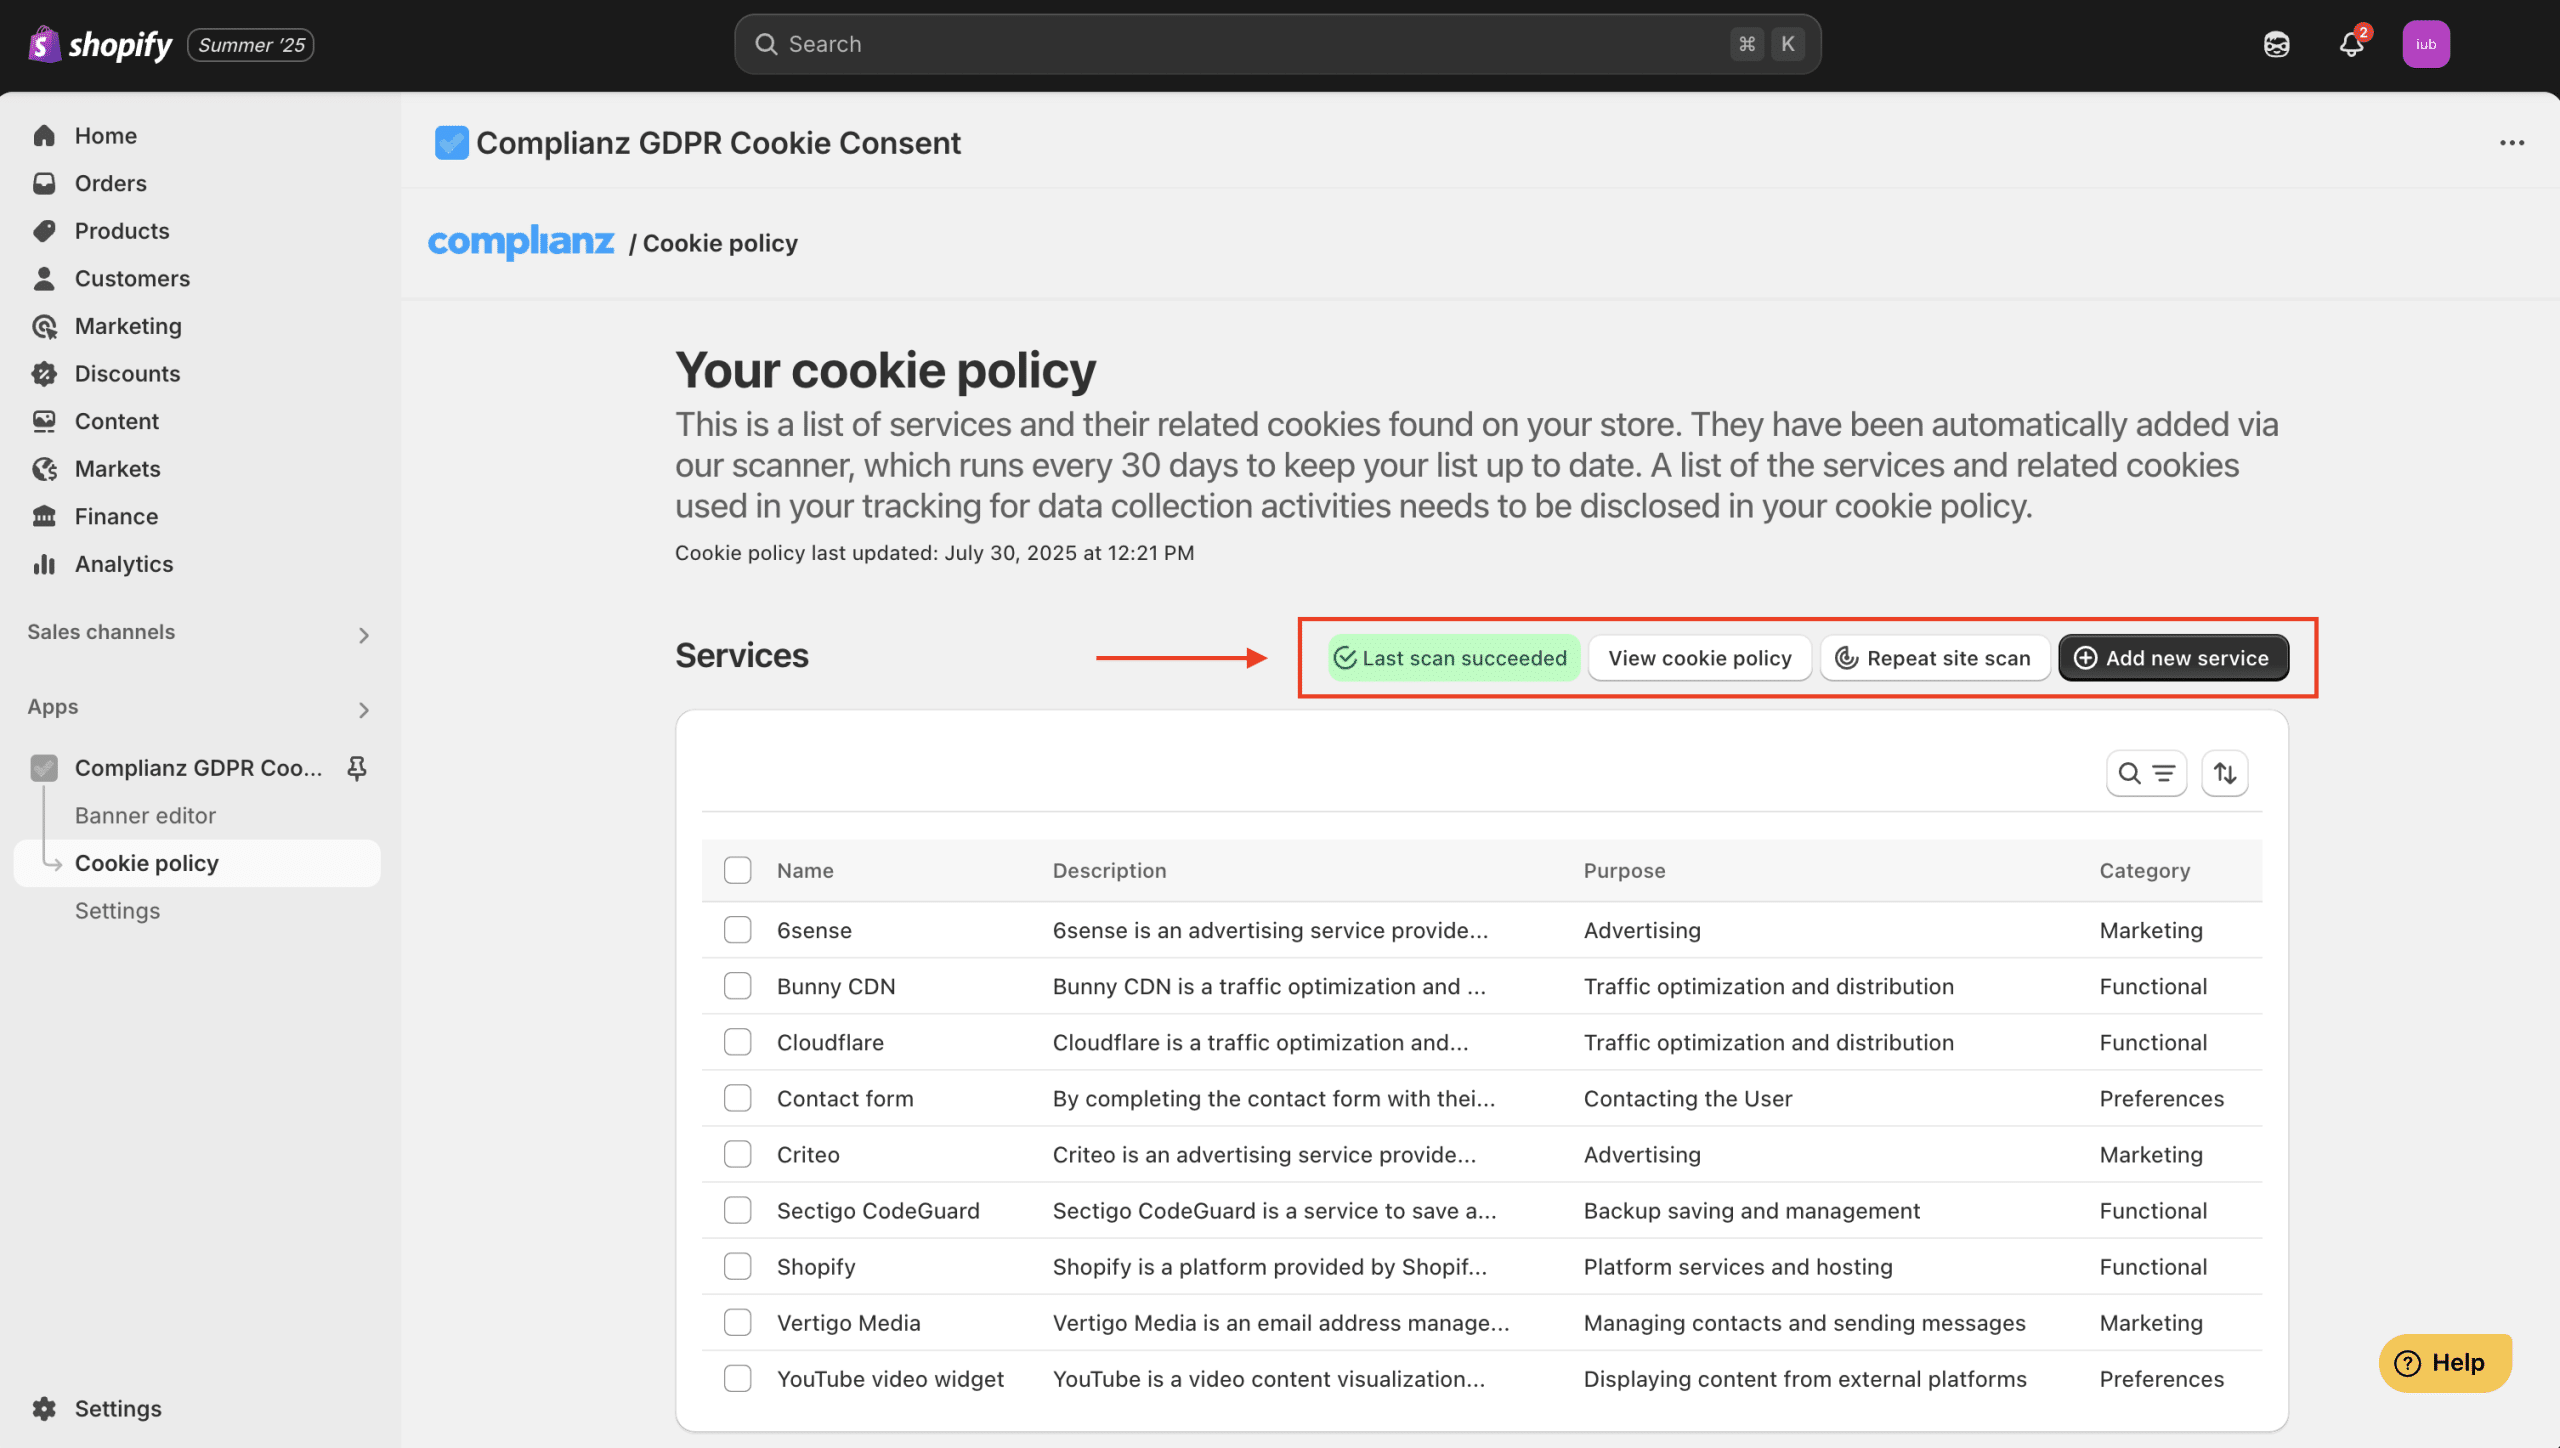
Task: Check the Sectigo CodeGuard row checkbox
Action: (738, 1210)
